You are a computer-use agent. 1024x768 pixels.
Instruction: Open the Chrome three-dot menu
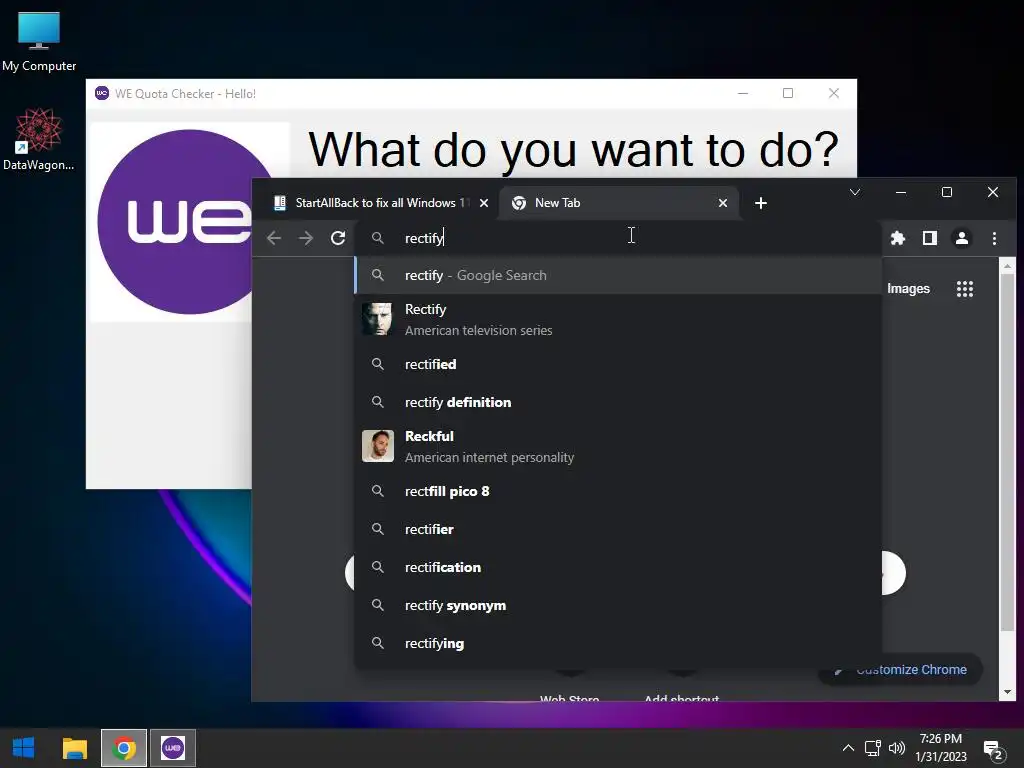tap(994, 238)
